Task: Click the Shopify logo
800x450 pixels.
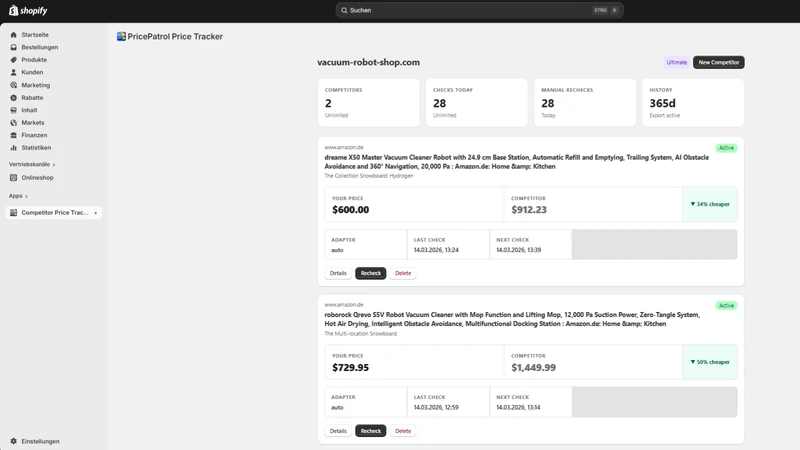Action: (28, 10)
